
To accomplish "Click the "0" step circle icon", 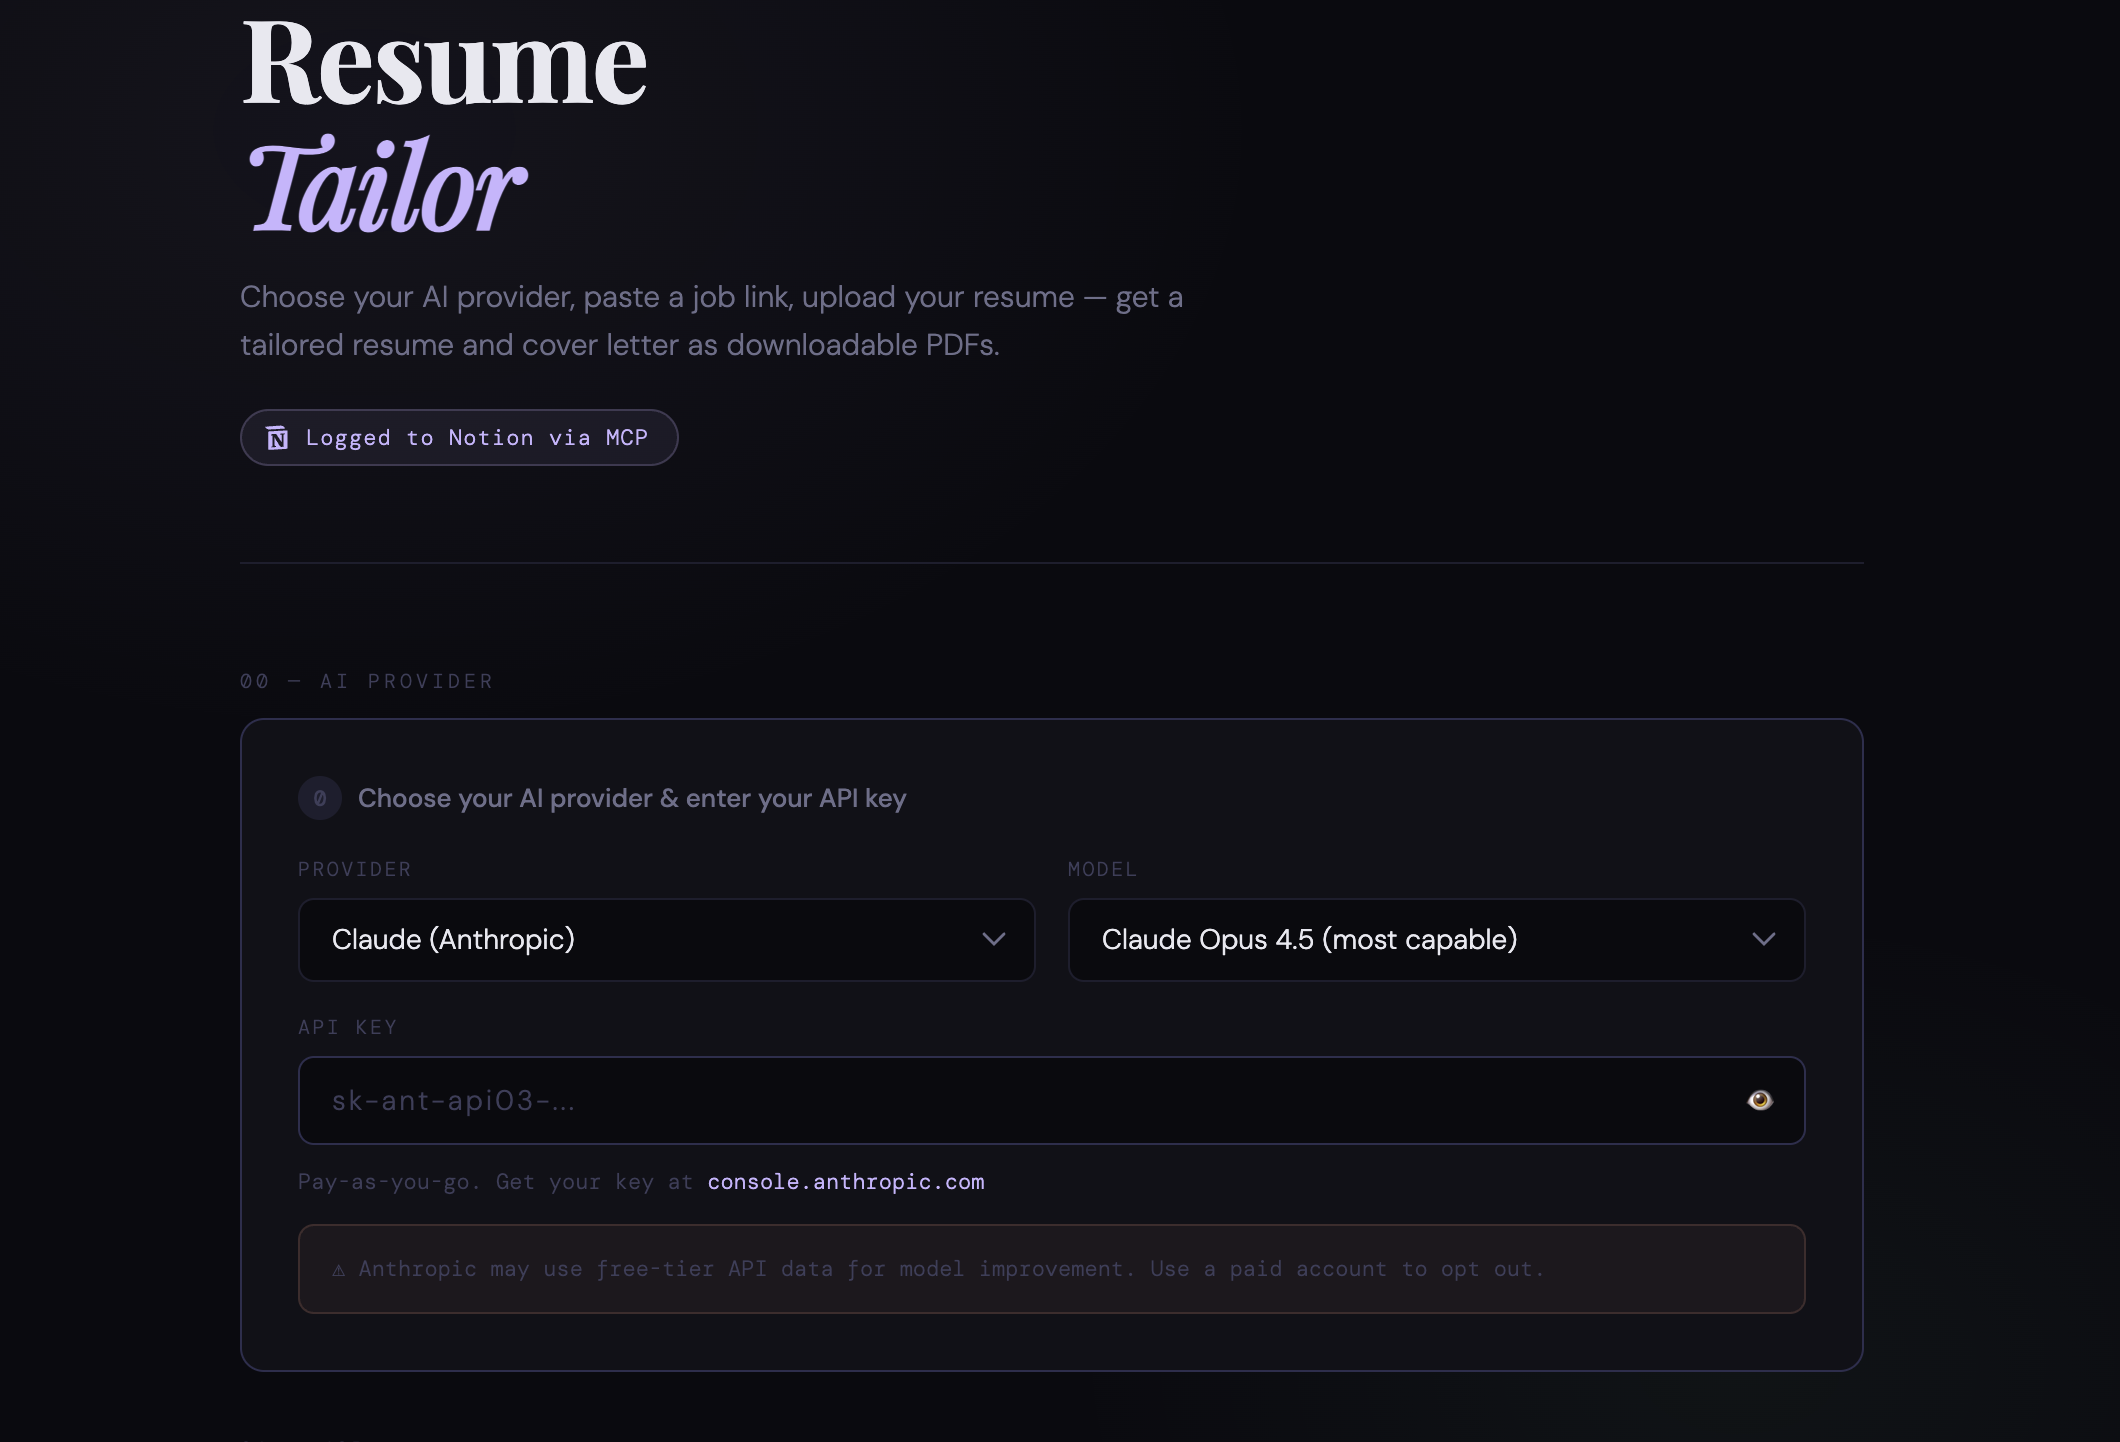I will click(x=320, y=798).
